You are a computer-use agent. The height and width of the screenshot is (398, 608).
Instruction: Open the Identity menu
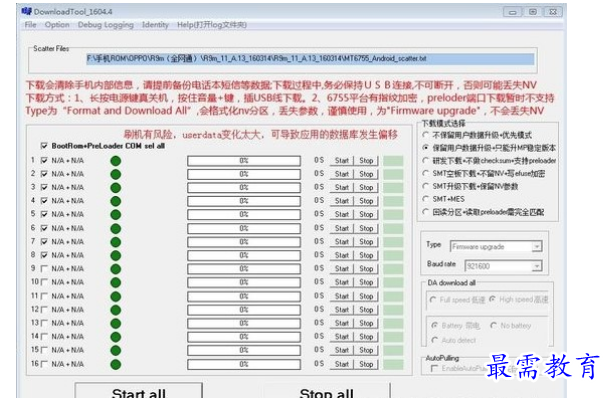coord(155,25)
